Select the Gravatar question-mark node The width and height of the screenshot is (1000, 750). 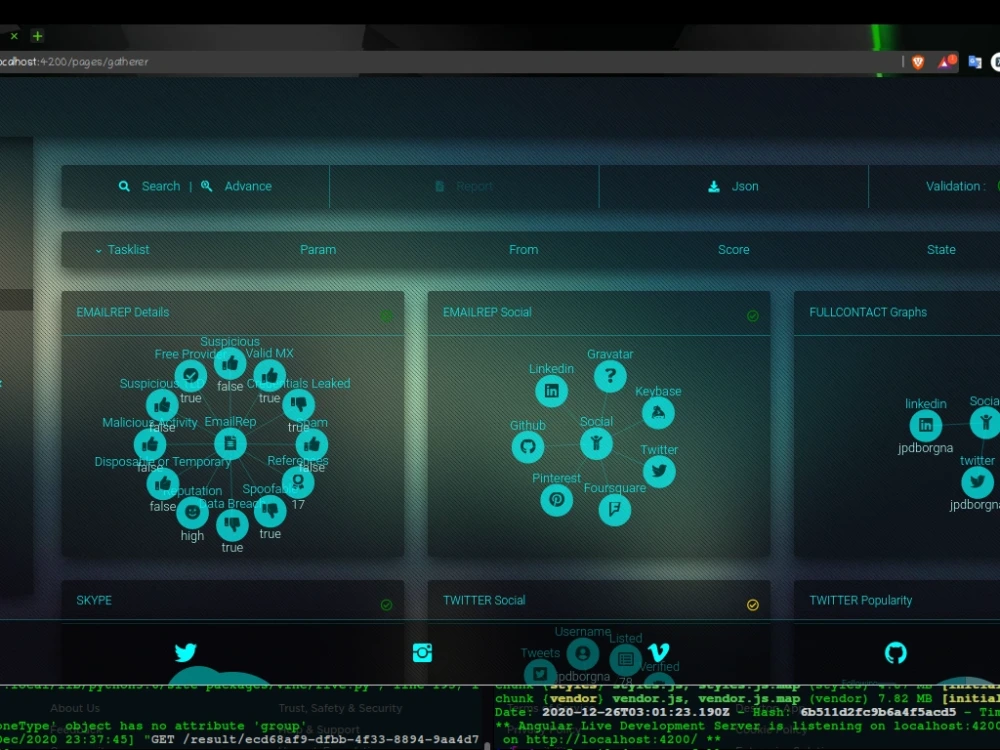point(610,376)
